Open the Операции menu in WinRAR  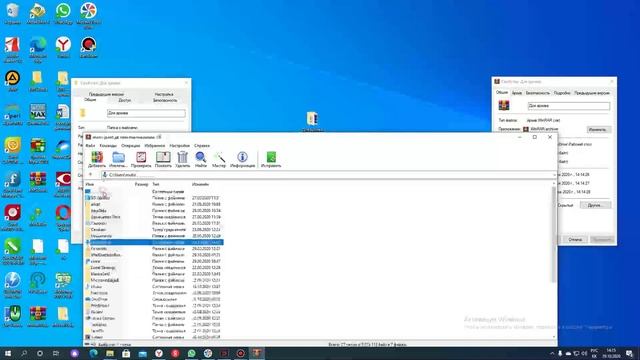[x=131, y=145]
